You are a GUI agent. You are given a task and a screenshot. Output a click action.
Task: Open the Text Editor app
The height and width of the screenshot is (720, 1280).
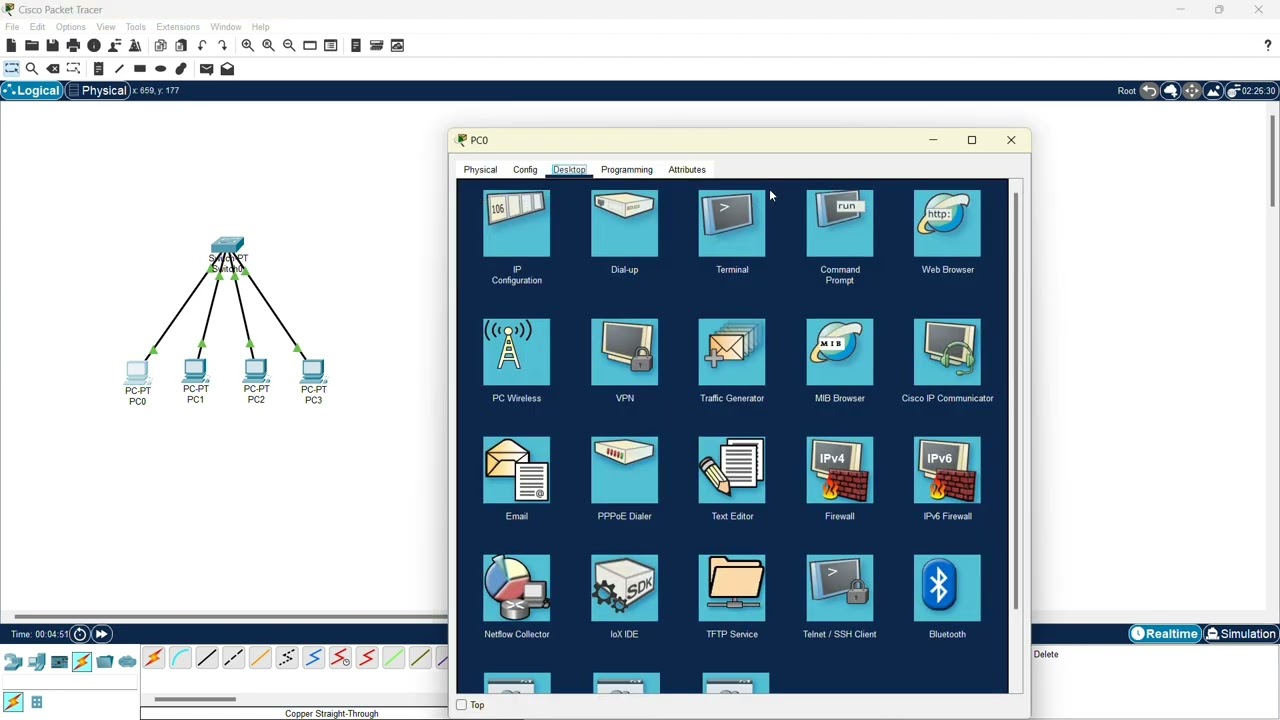[732, 470]
